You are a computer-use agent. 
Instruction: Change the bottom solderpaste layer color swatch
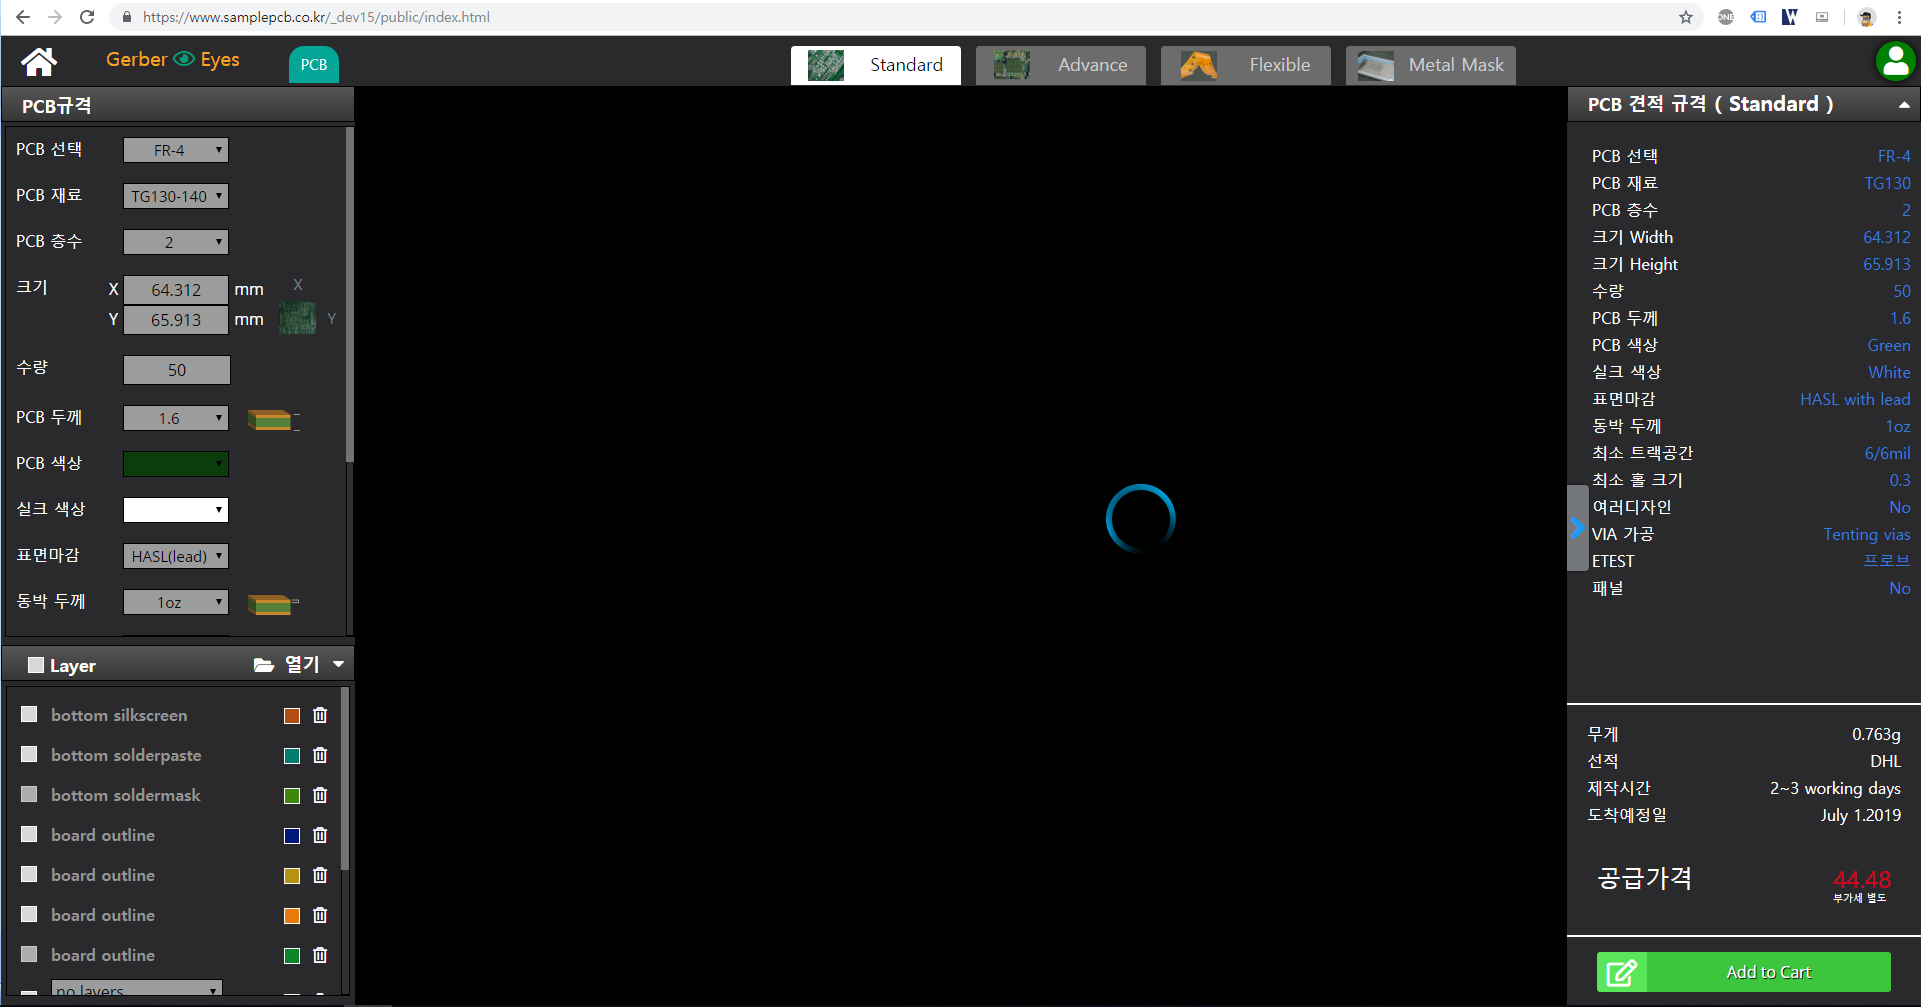click(x=292, y=755)
